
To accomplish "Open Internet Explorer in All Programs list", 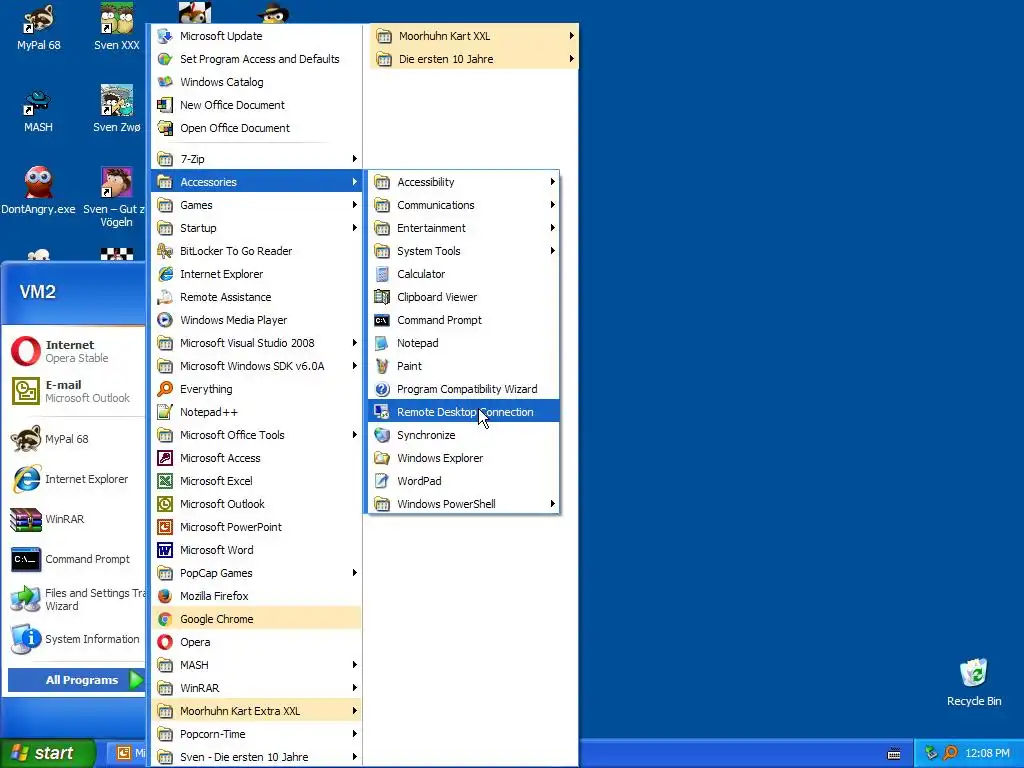I will point(257,274).
